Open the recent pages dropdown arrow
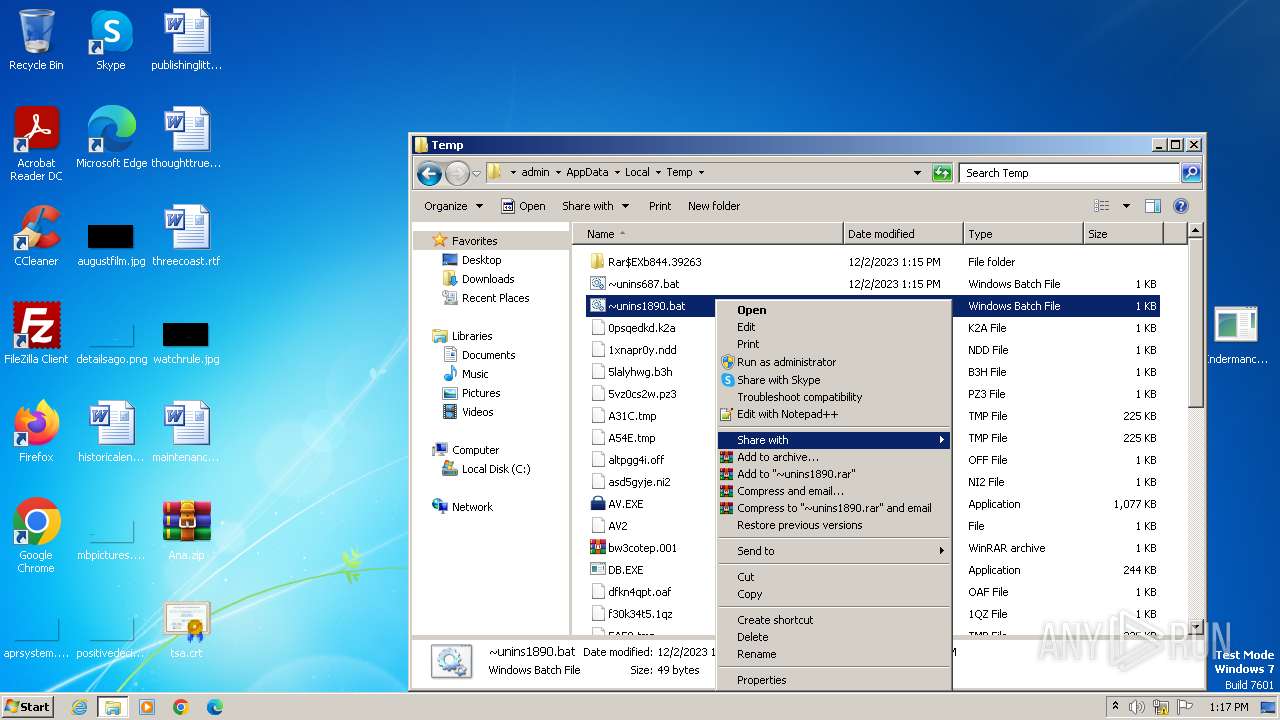This screenshot has width=1280, height=720. click(477, 173)
